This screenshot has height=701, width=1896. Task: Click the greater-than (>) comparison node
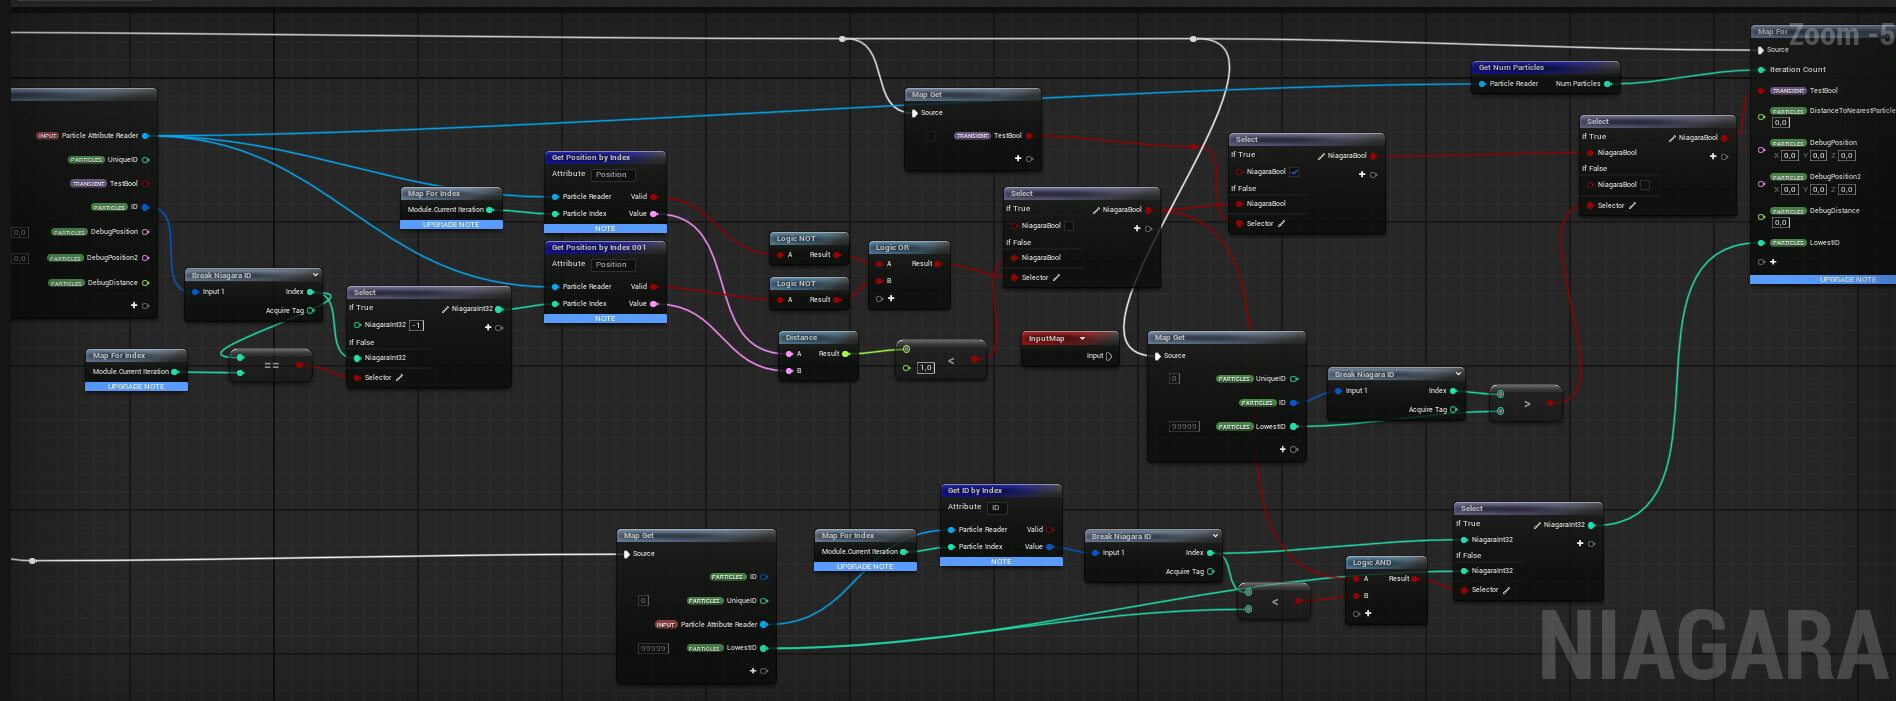pos(1526,404)
